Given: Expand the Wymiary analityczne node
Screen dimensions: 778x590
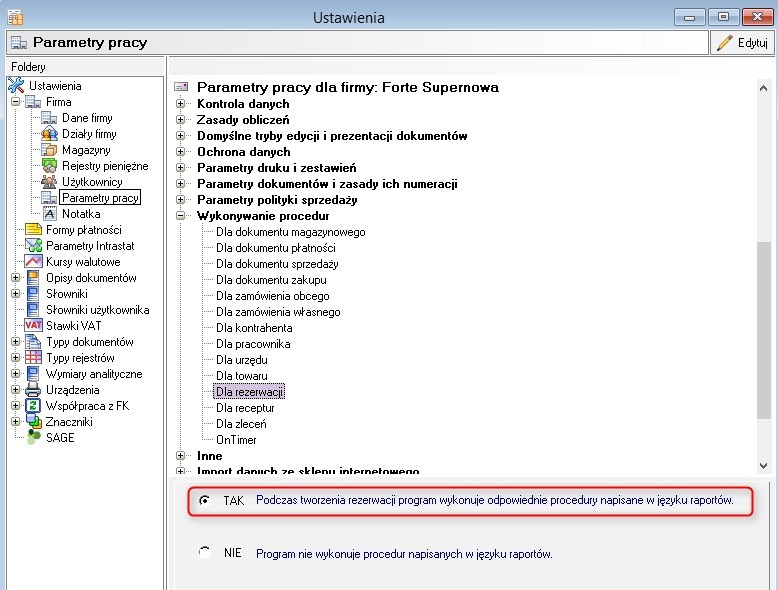Looking at the screenshot, I should pos(16,374).
